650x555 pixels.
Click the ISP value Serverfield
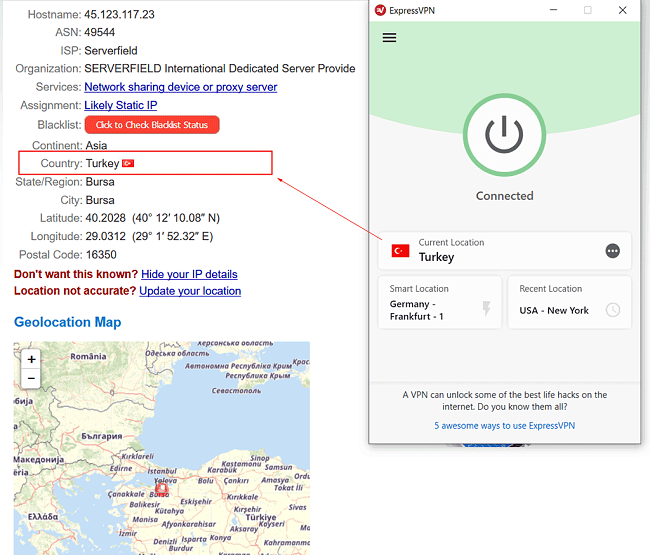pos(111,51)
